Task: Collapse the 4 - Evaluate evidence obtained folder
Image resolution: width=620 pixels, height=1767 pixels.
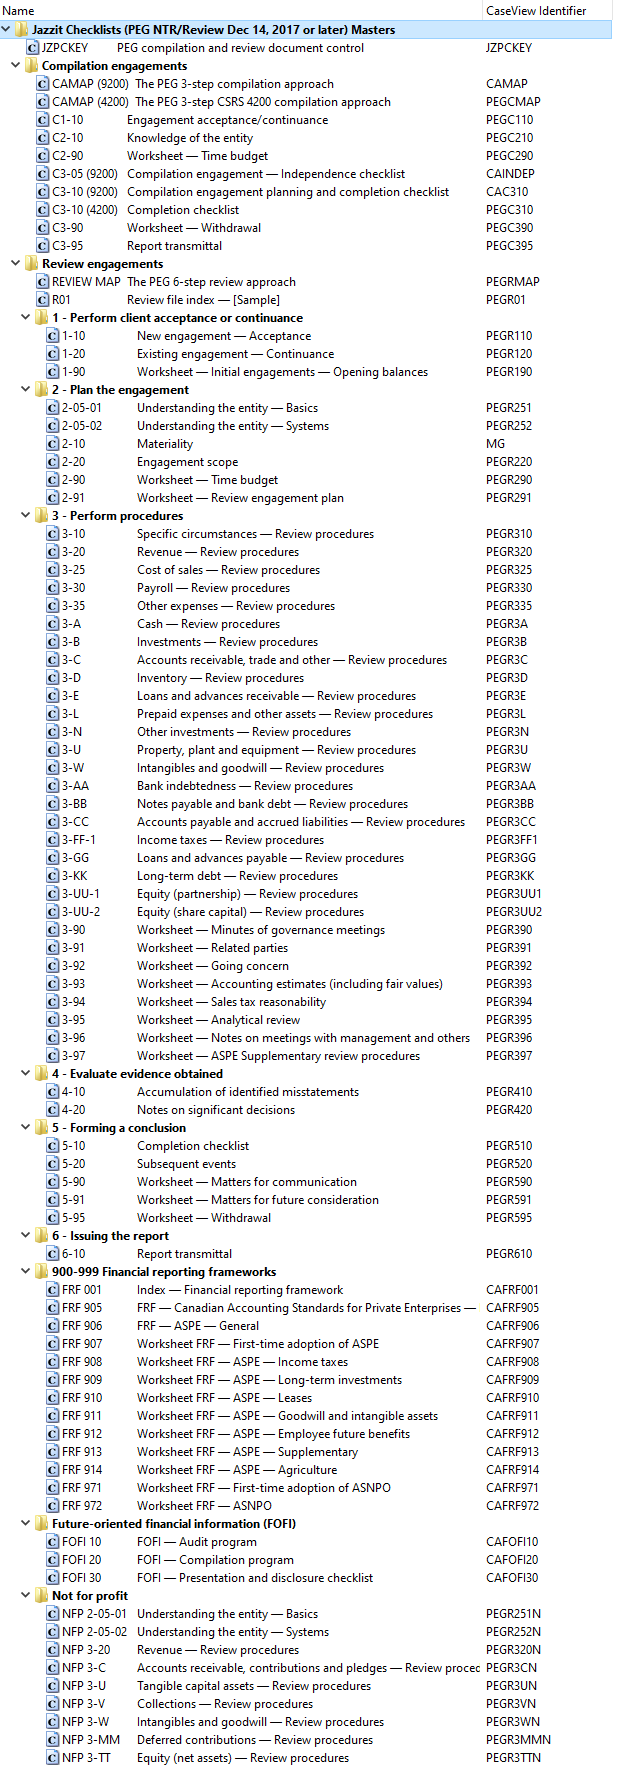Action: click(26, 1074)
